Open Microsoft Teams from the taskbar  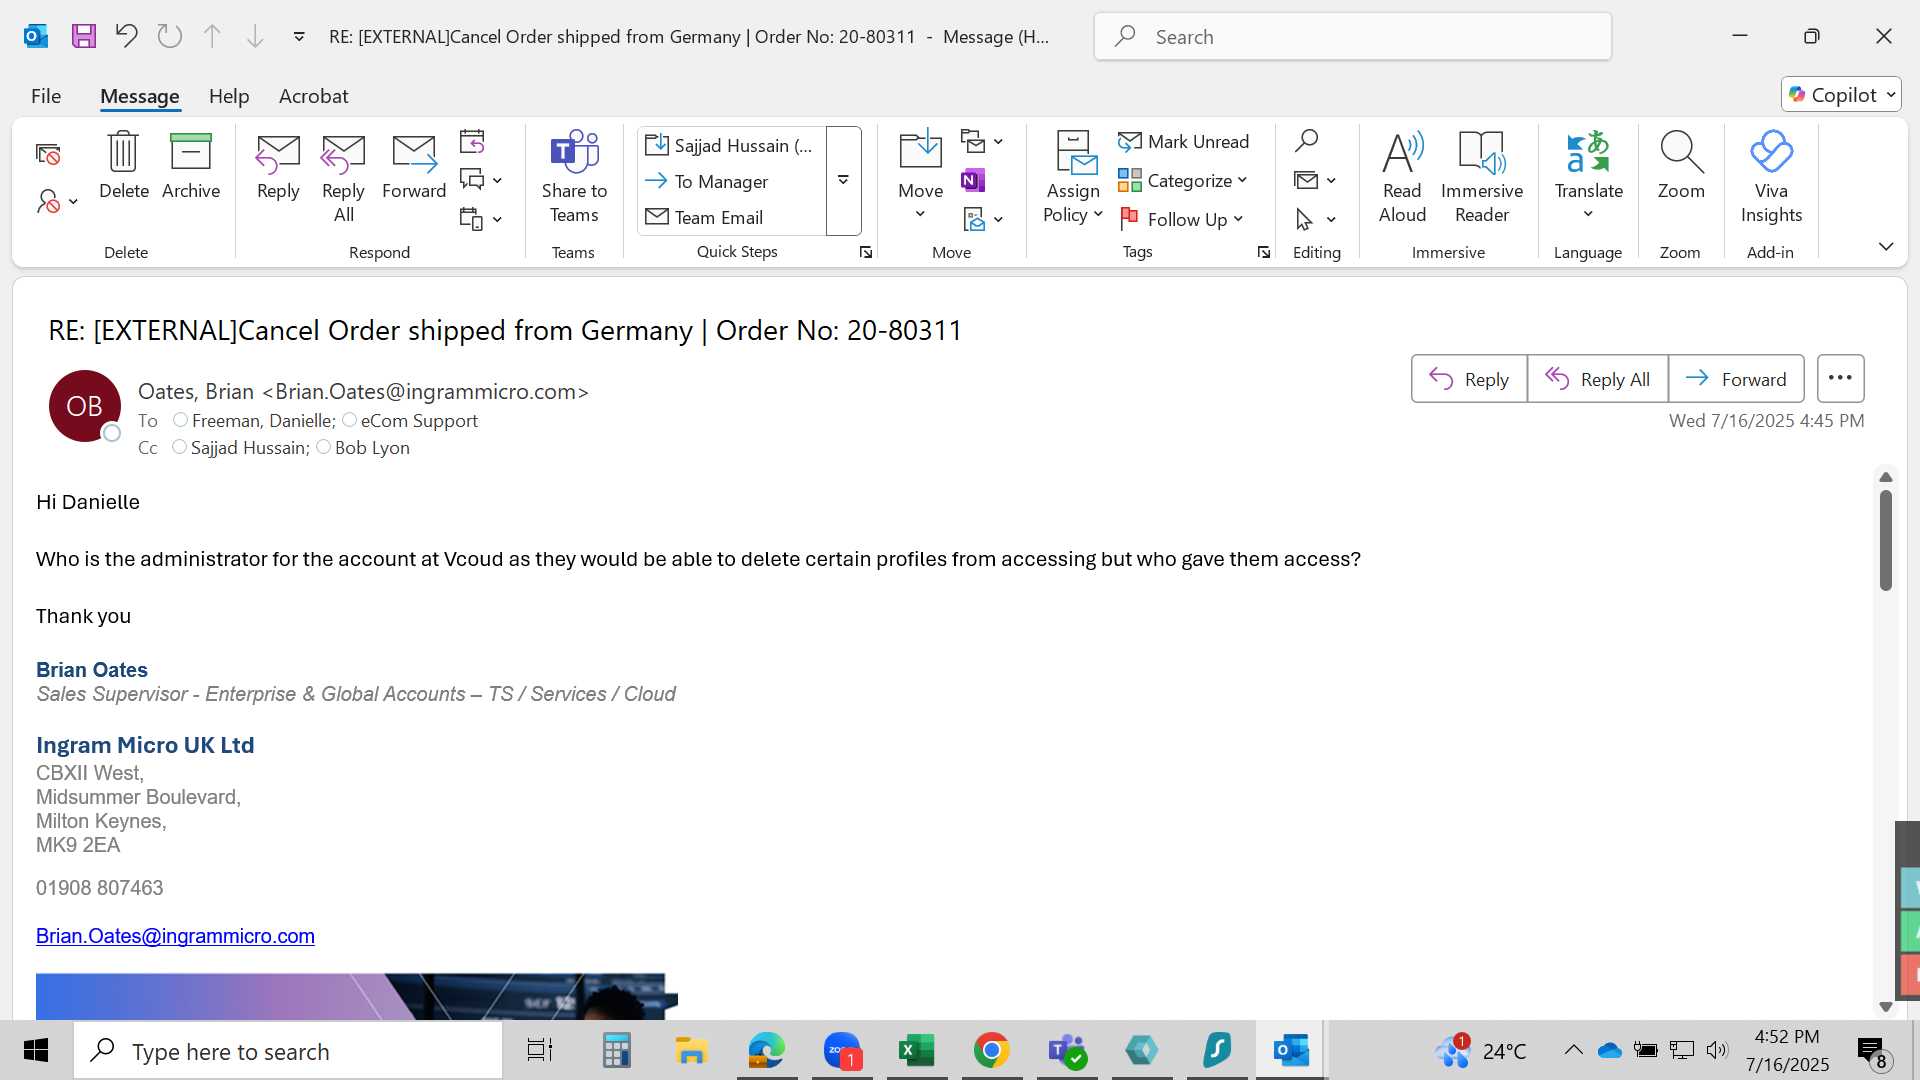coord(1066,1051)
